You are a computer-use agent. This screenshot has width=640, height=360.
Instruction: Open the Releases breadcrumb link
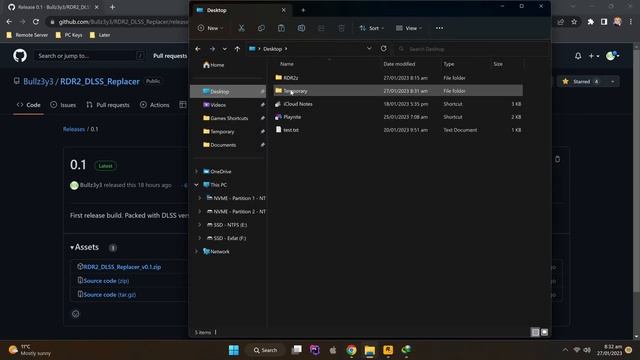coord(74,129)
